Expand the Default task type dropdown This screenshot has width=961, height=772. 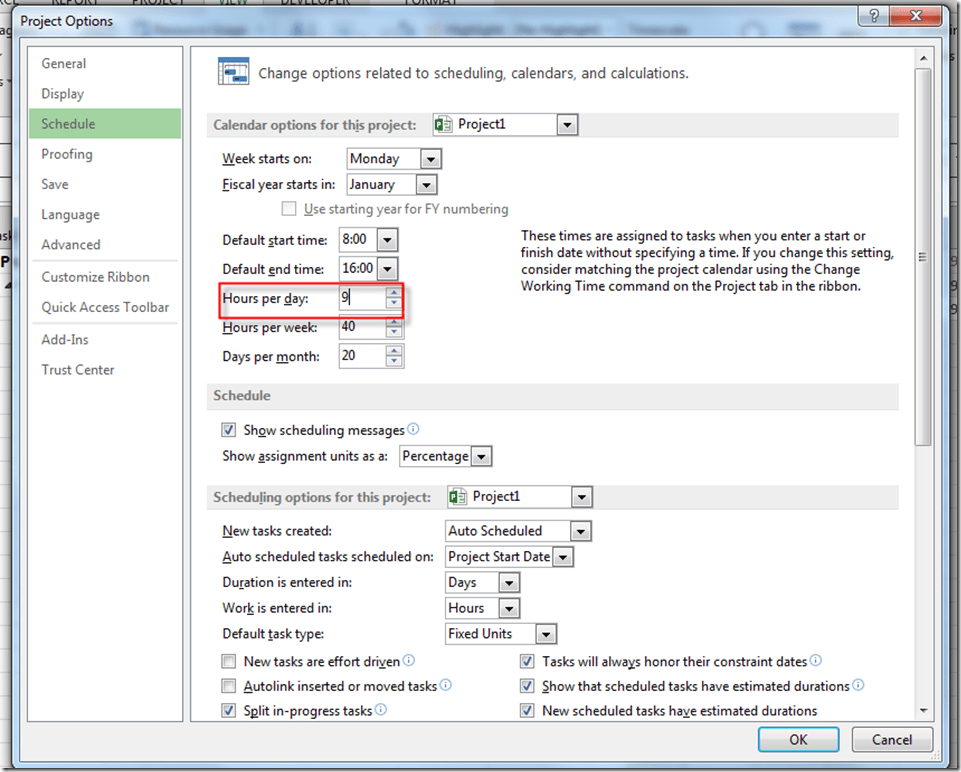545,634
